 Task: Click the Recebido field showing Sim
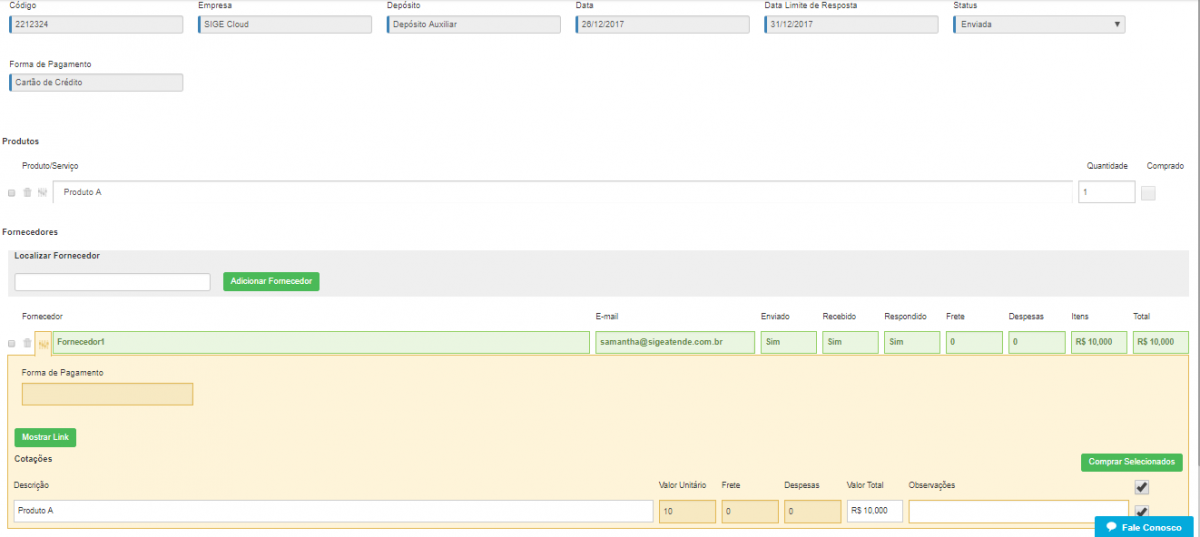850,342
